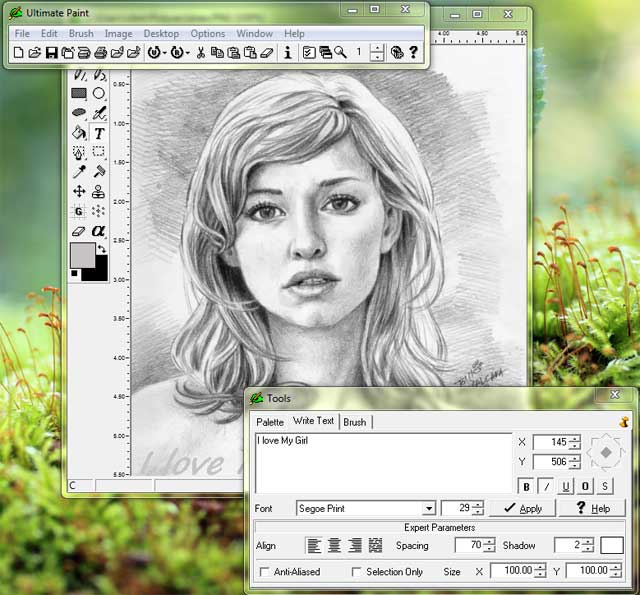640x595 pixels.
Task: Open the Redo dropdown arrow
Action: tap(187, 53)
